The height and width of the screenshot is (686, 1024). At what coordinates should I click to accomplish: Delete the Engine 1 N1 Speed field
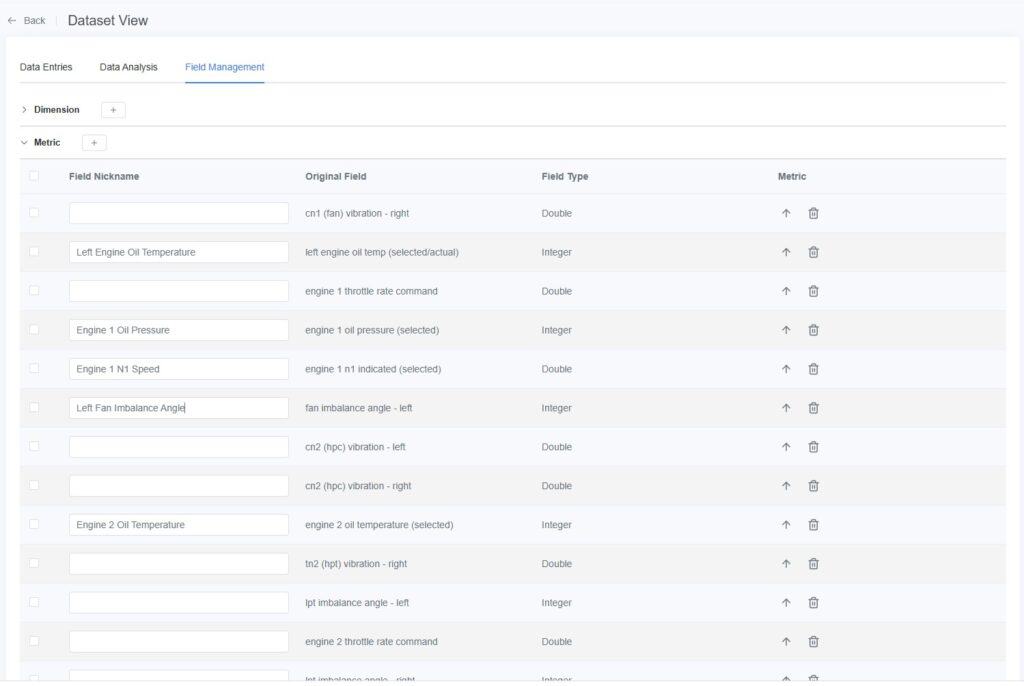(813, 369)
